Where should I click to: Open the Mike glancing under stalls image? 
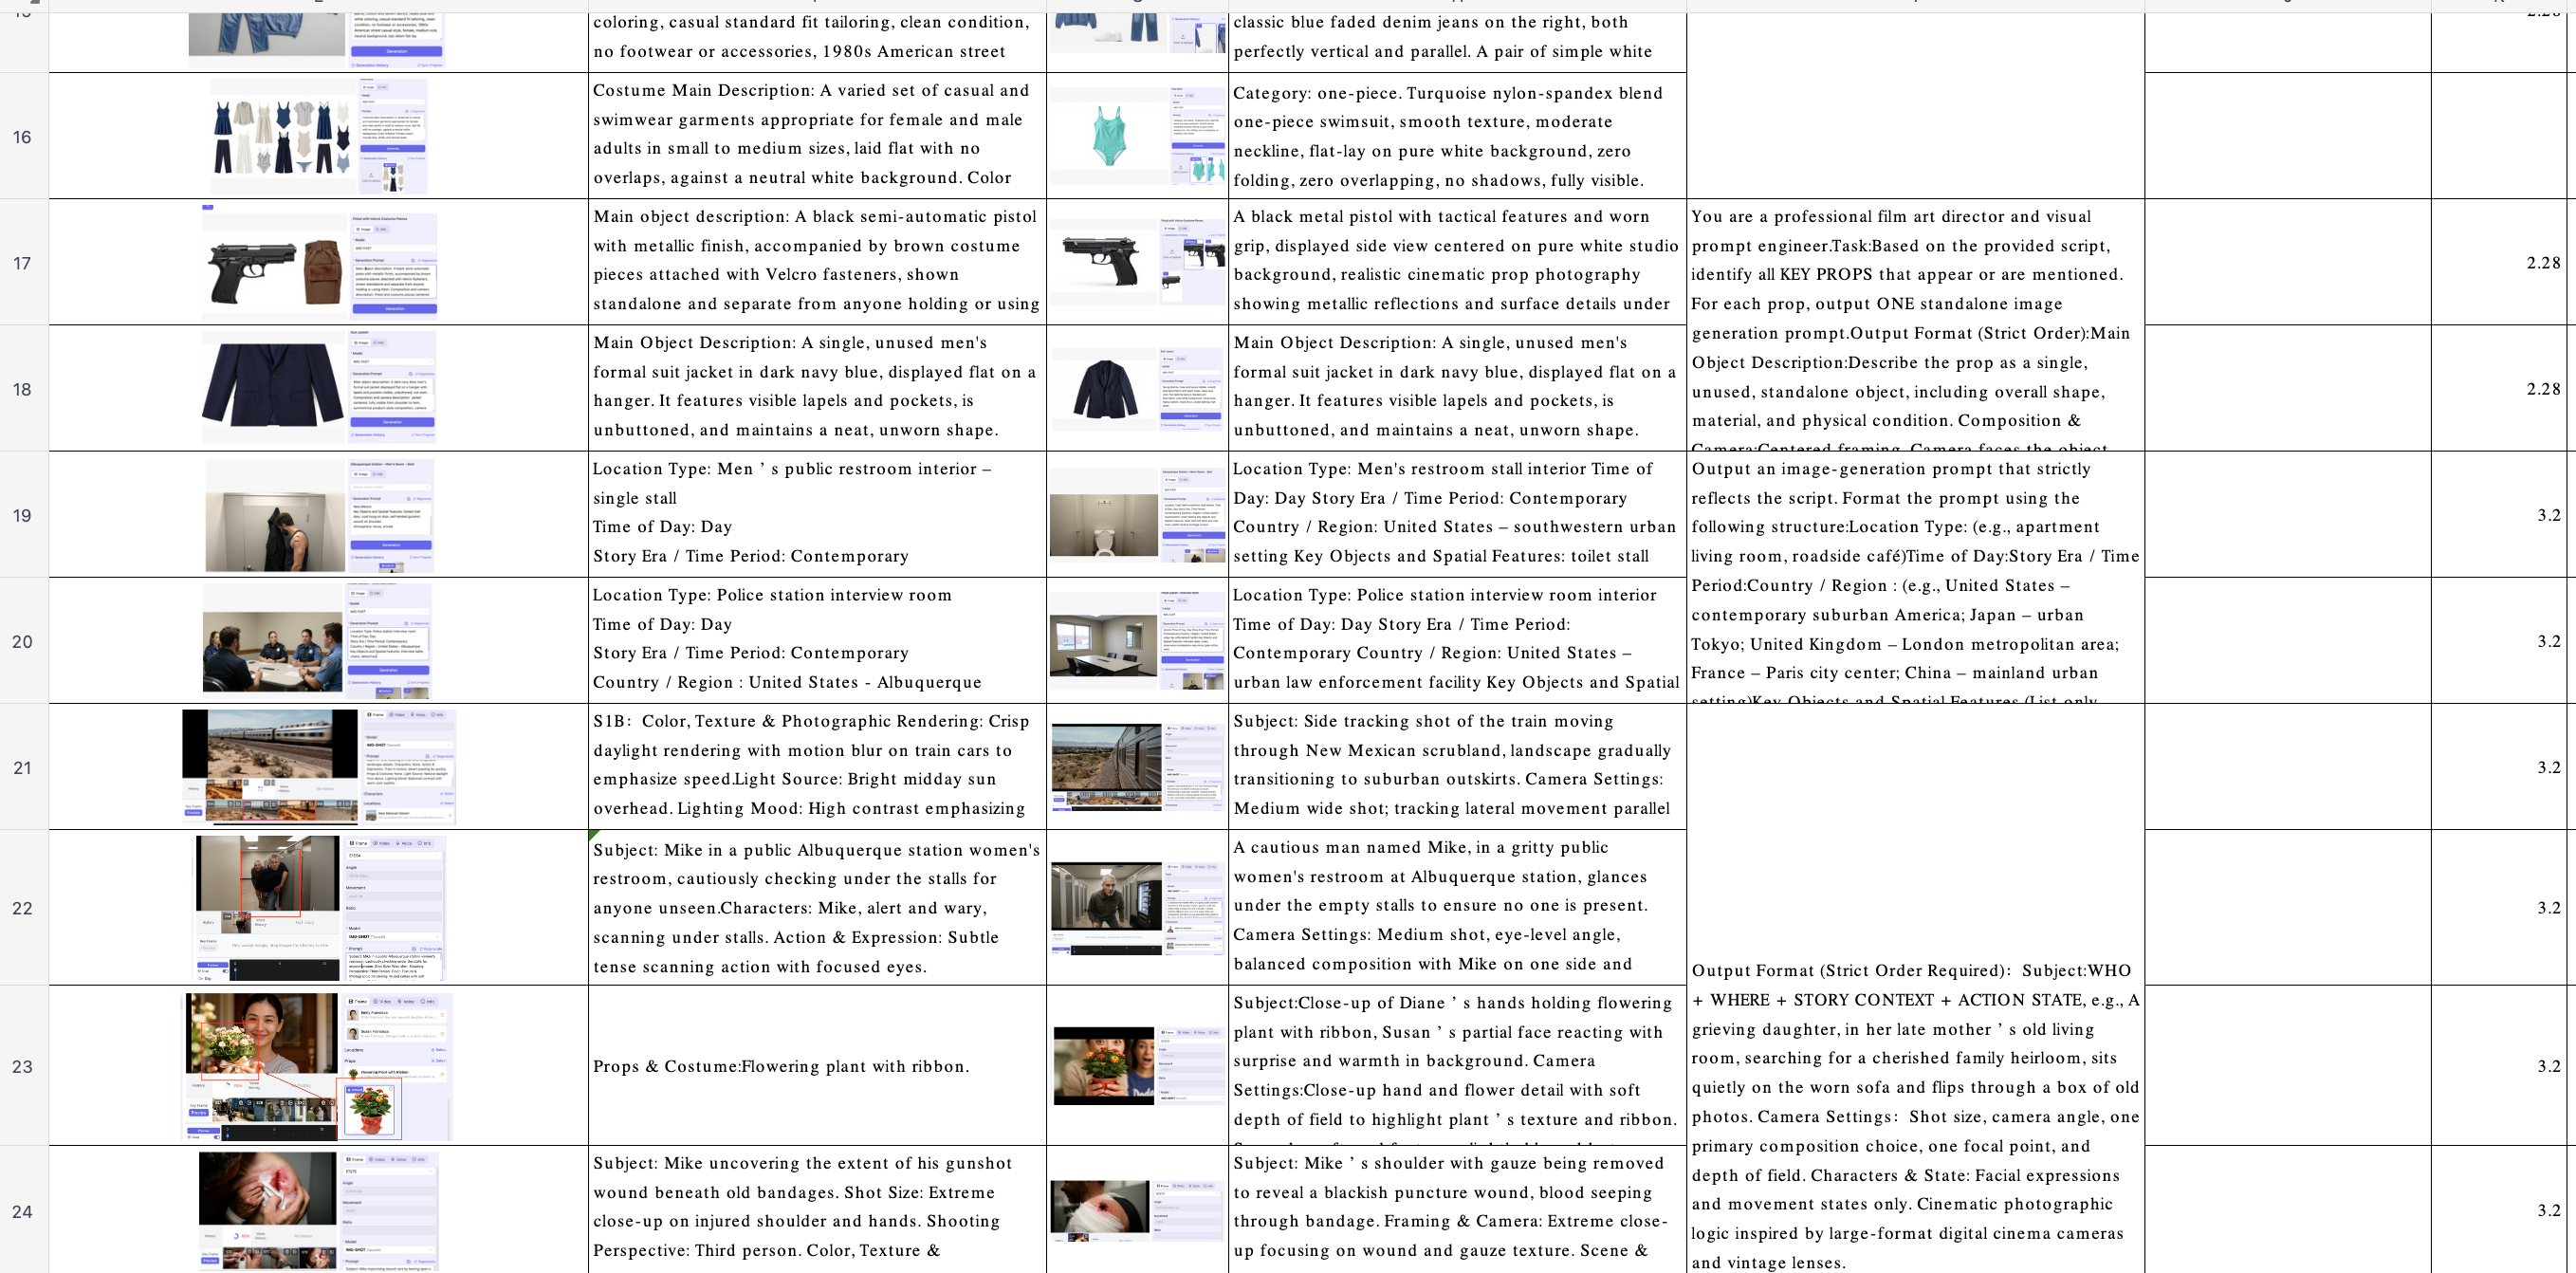[x=1138, y=907]
